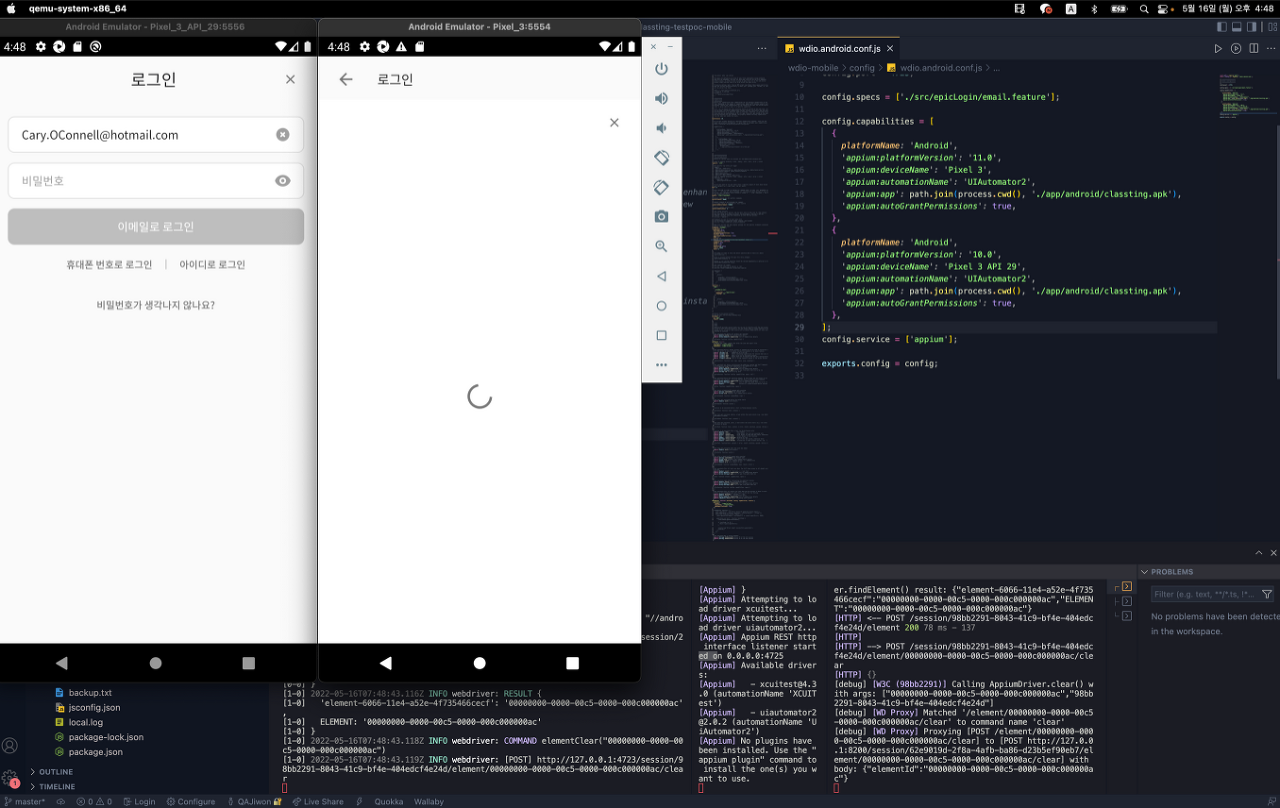Tap 비밀번호가 생각나지 않나요? link
The image size is (1280, 808).
(x=156, y=305)
